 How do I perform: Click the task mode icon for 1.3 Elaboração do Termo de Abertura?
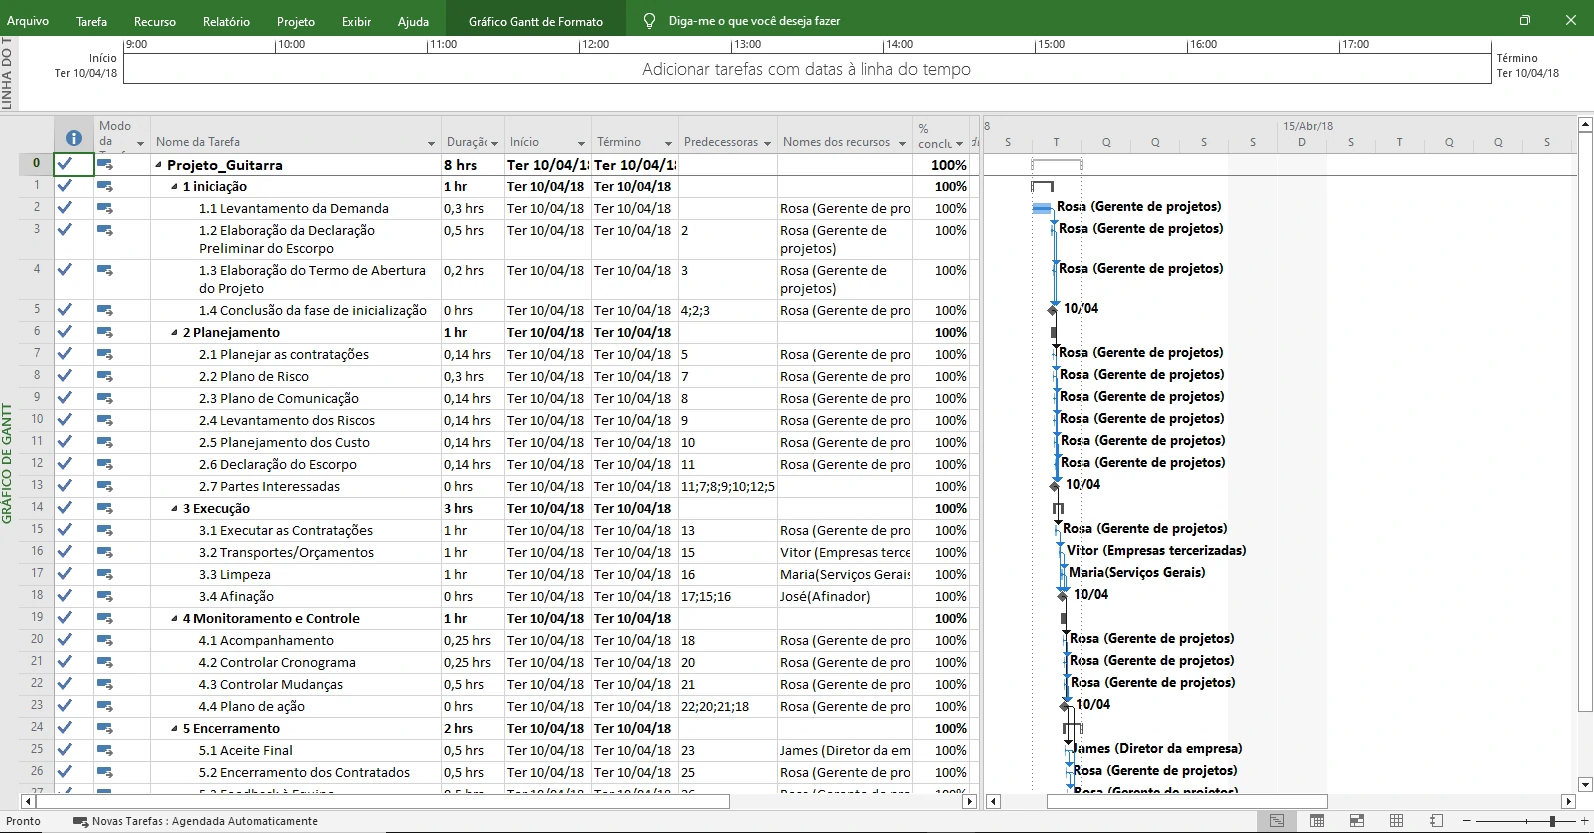(x=105, y=270)
